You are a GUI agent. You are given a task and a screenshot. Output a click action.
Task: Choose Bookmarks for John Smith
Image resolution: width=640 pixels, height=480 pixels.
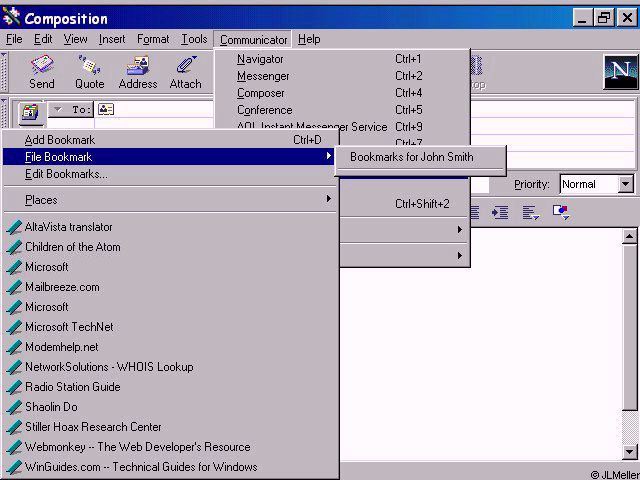coord(420,157)
